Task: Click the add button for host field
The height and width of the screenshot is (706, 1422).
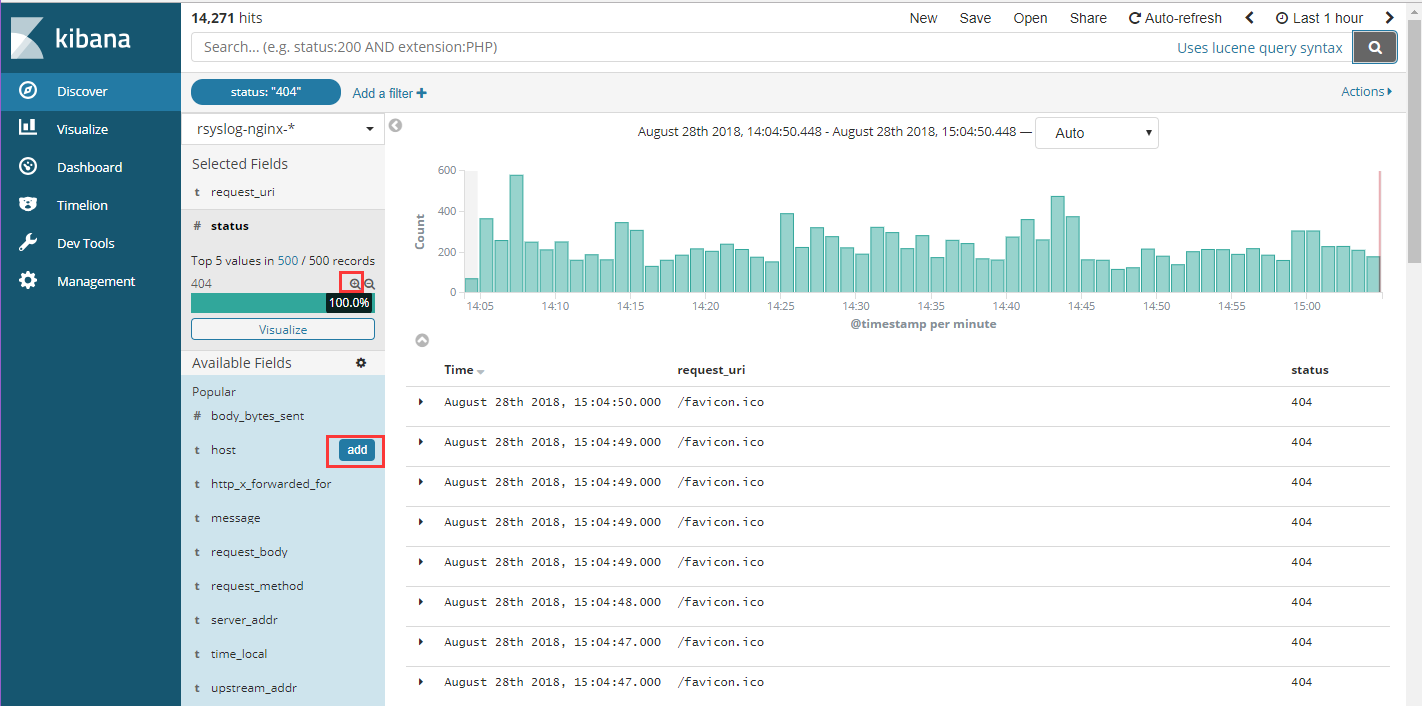Action: click(357, 450)
